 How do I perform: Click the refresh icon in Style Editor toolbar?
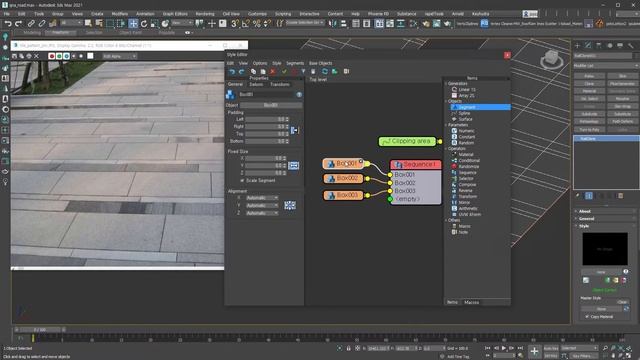pyautogui.click(x=324, y=71)
